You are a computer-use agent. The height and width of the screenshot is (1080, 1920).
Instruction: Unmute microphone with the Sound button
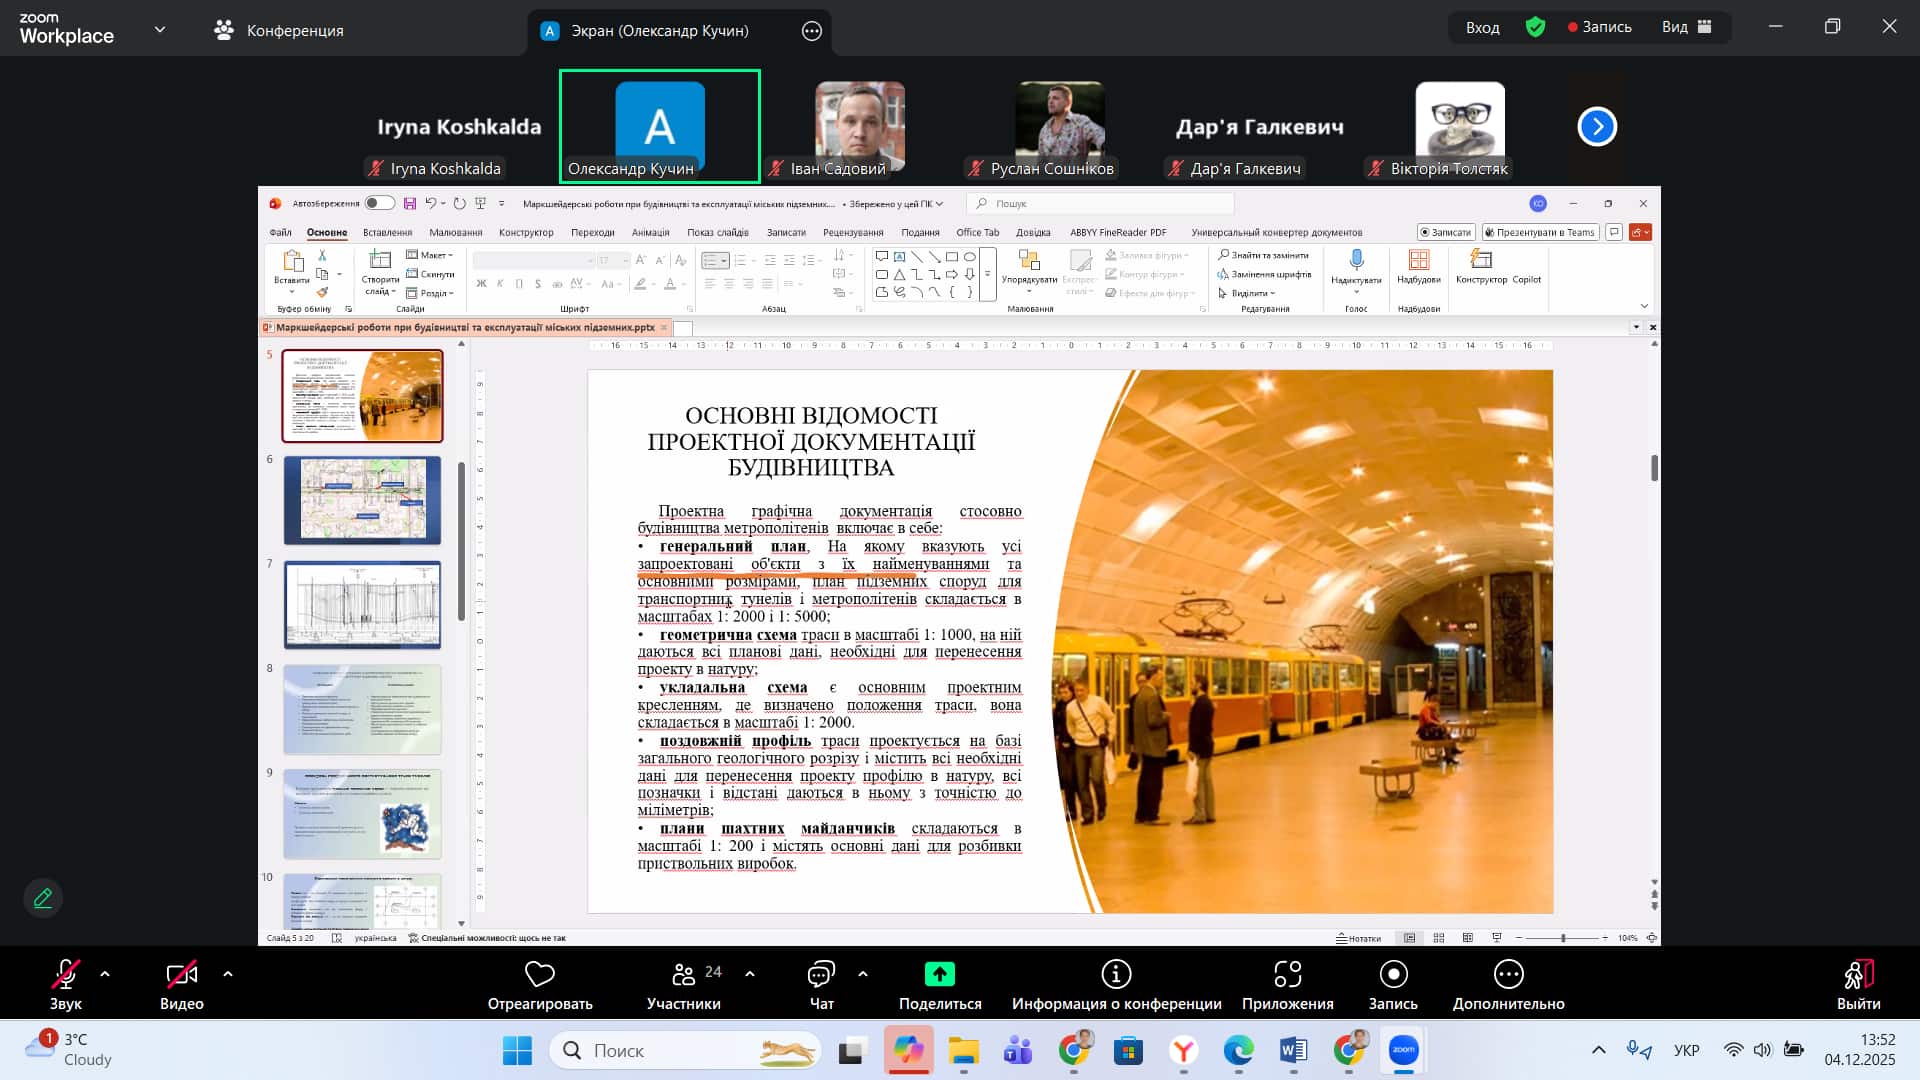click(66, 974)
